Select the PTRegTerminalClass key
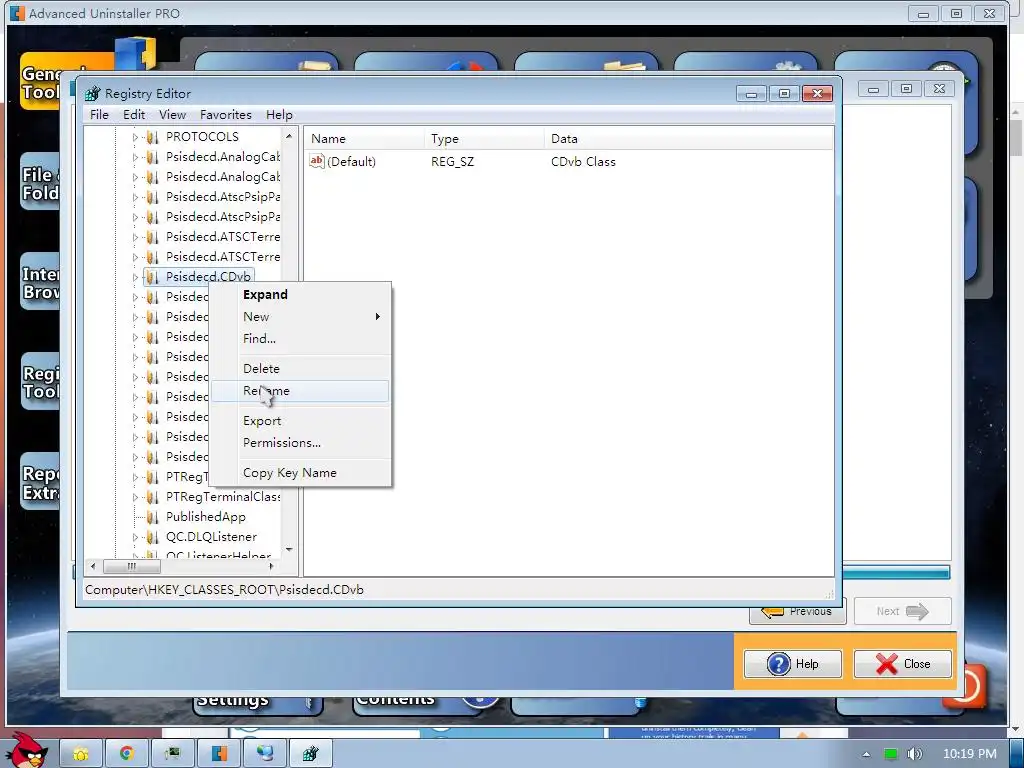 [x=223, y=497]
